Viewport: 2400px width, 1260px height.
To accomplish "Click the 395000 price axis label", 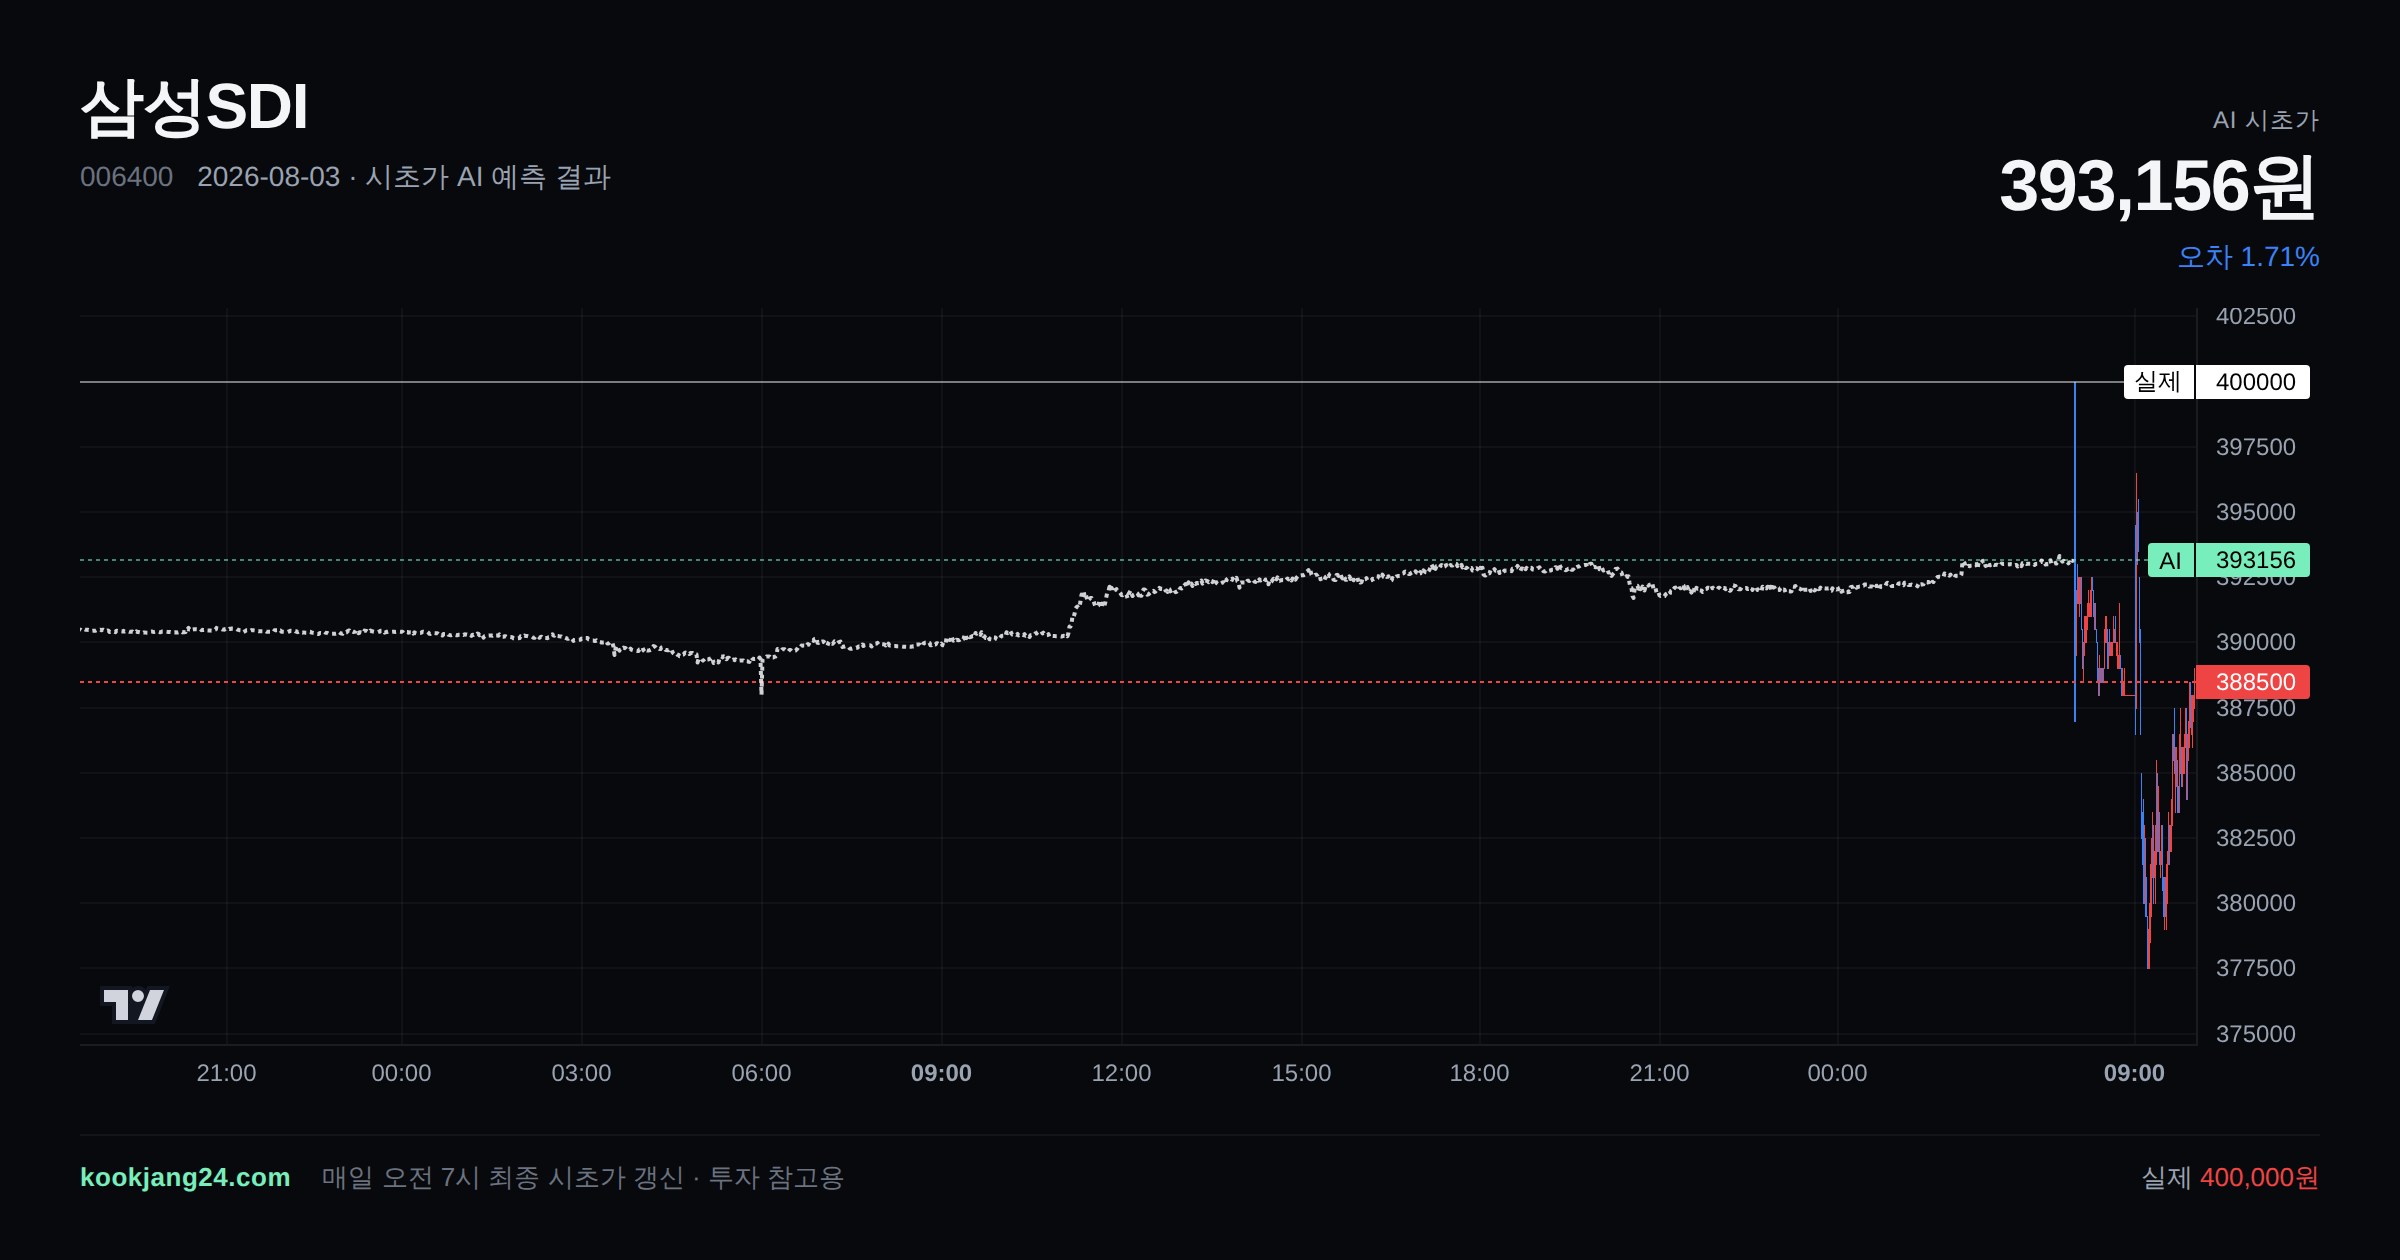I will tap(2255, 512).
